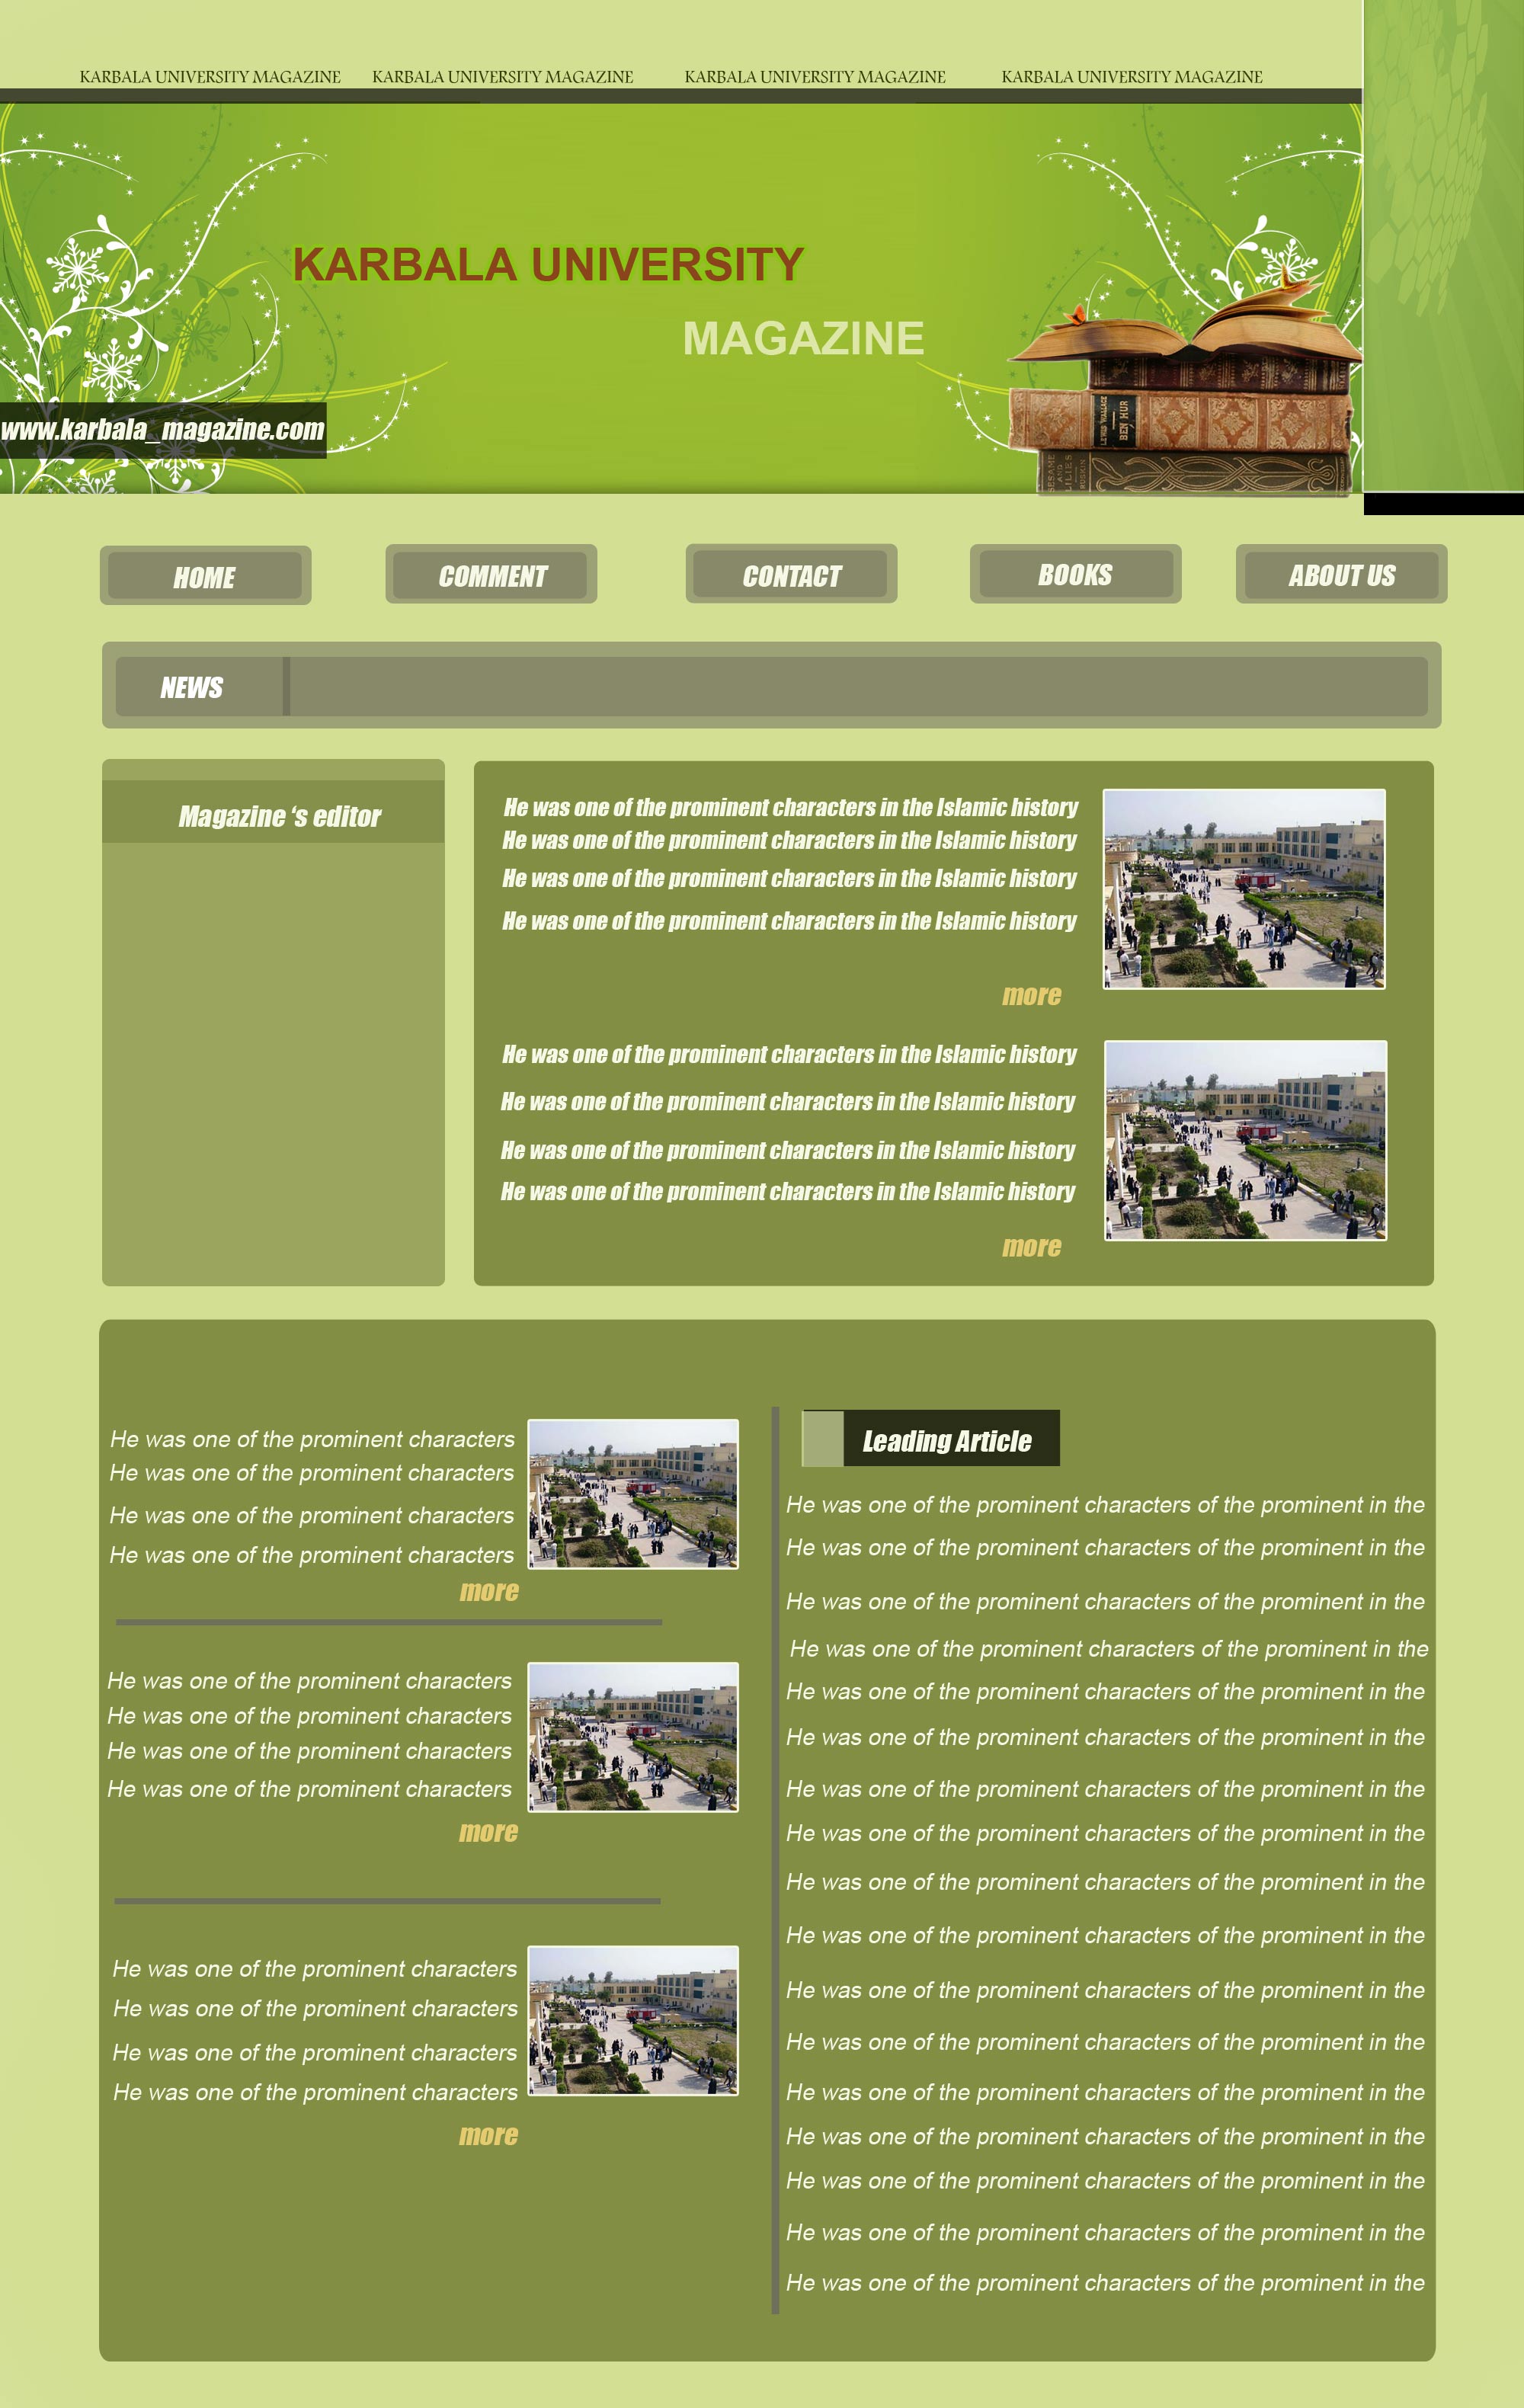Click more link under first news story
This screenshot has height=2408, width=1524.
(1031, 996)
